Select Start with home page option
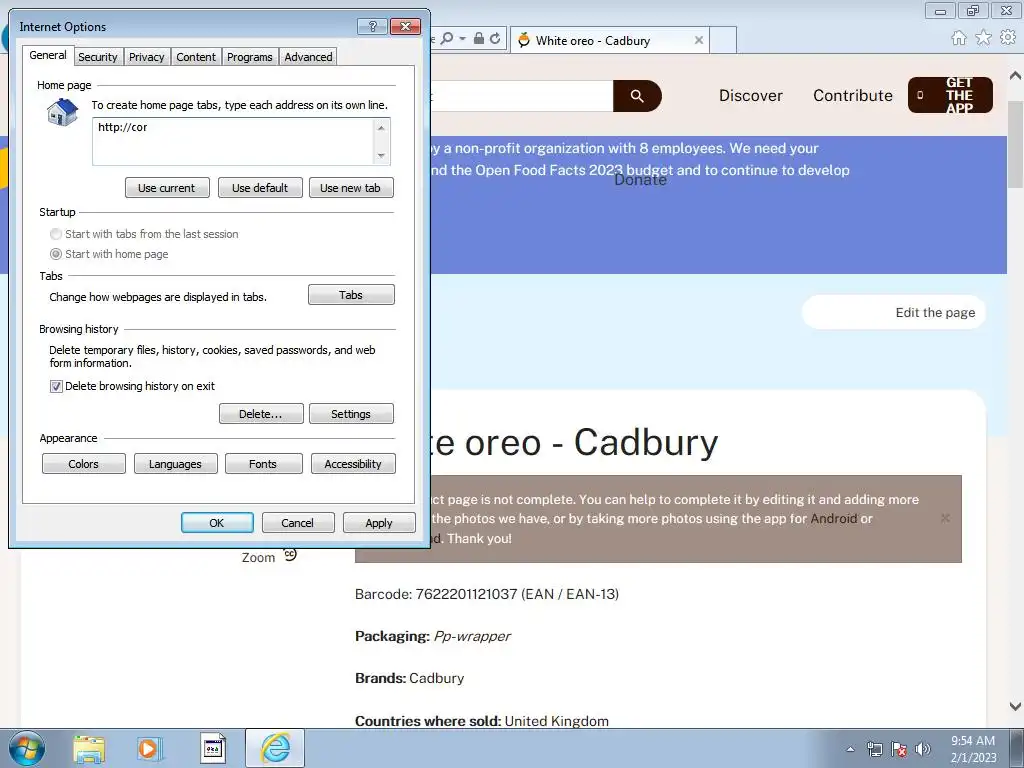The image size is (1024, 768). (x=56, y=254)
